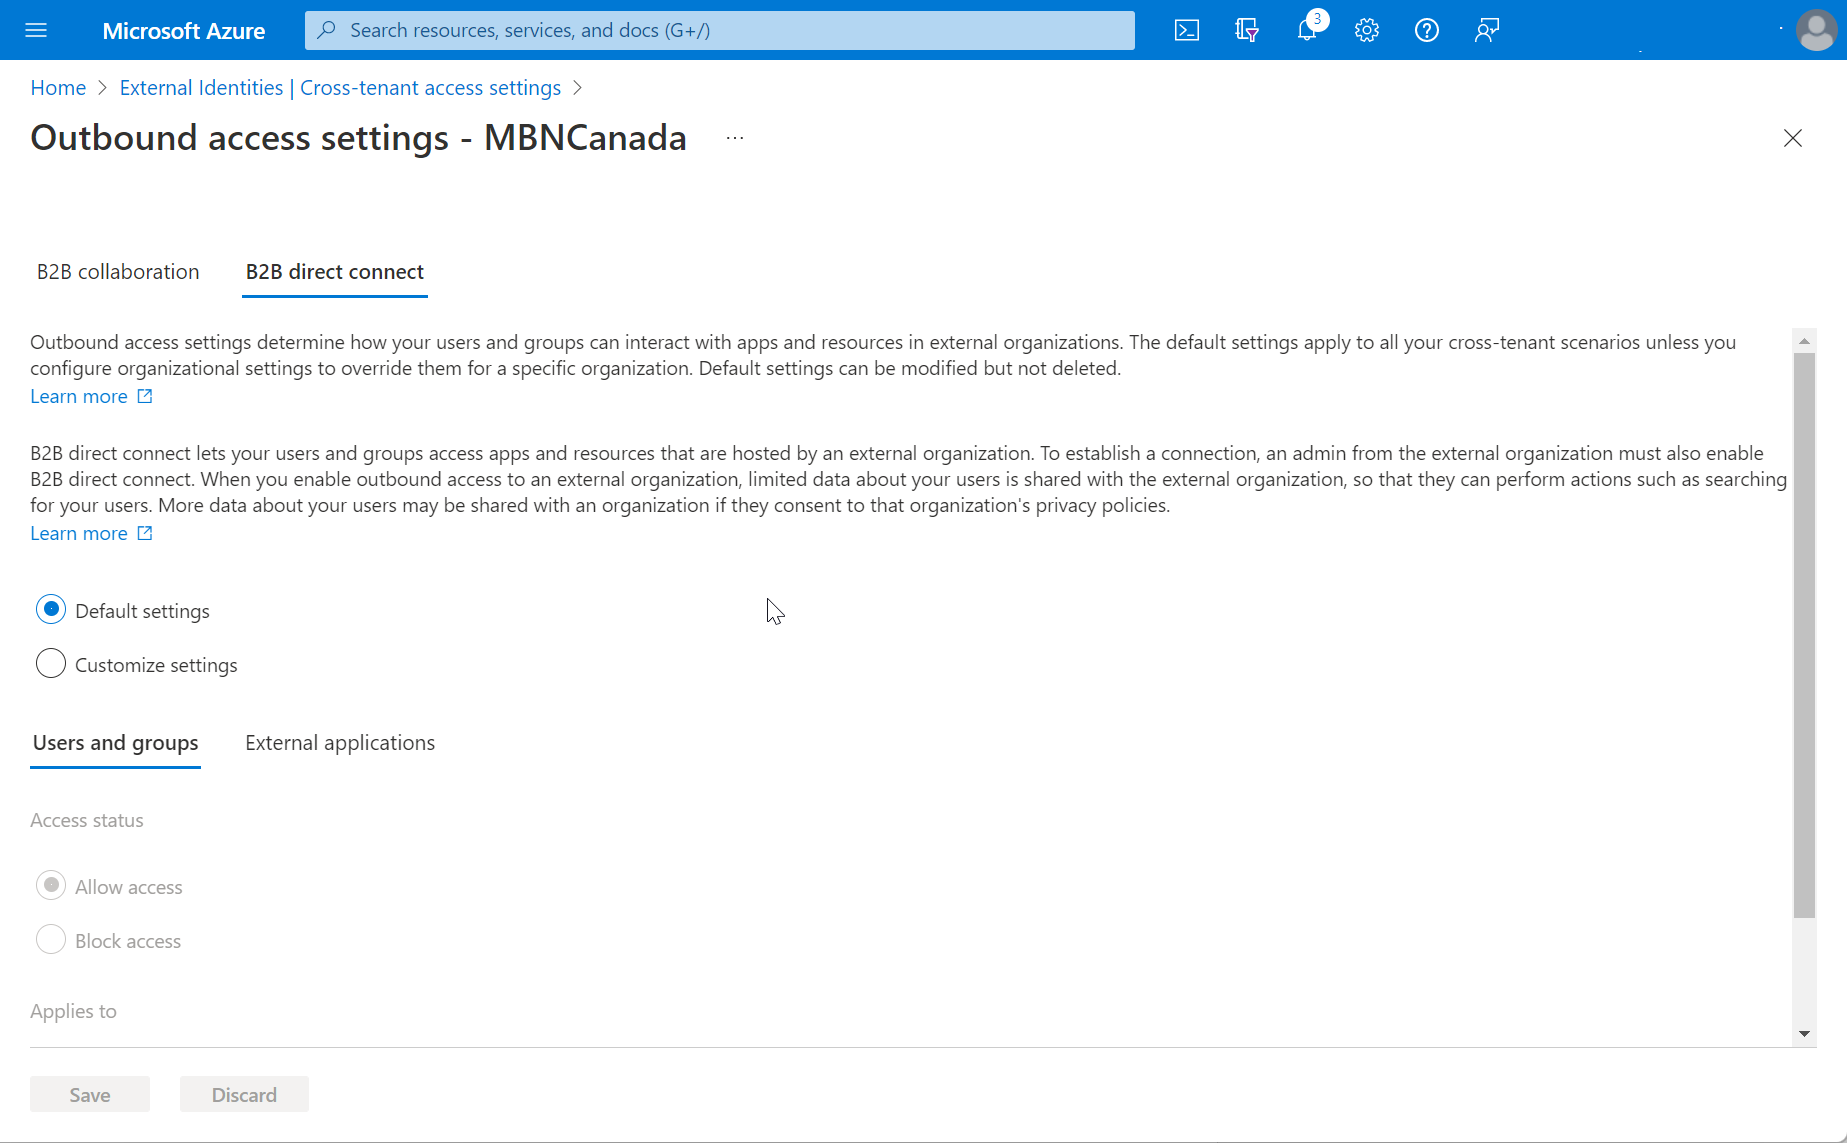Screen dimensions: 1847x1143
Task: Click the Save button
Action: coord(90,1094)
